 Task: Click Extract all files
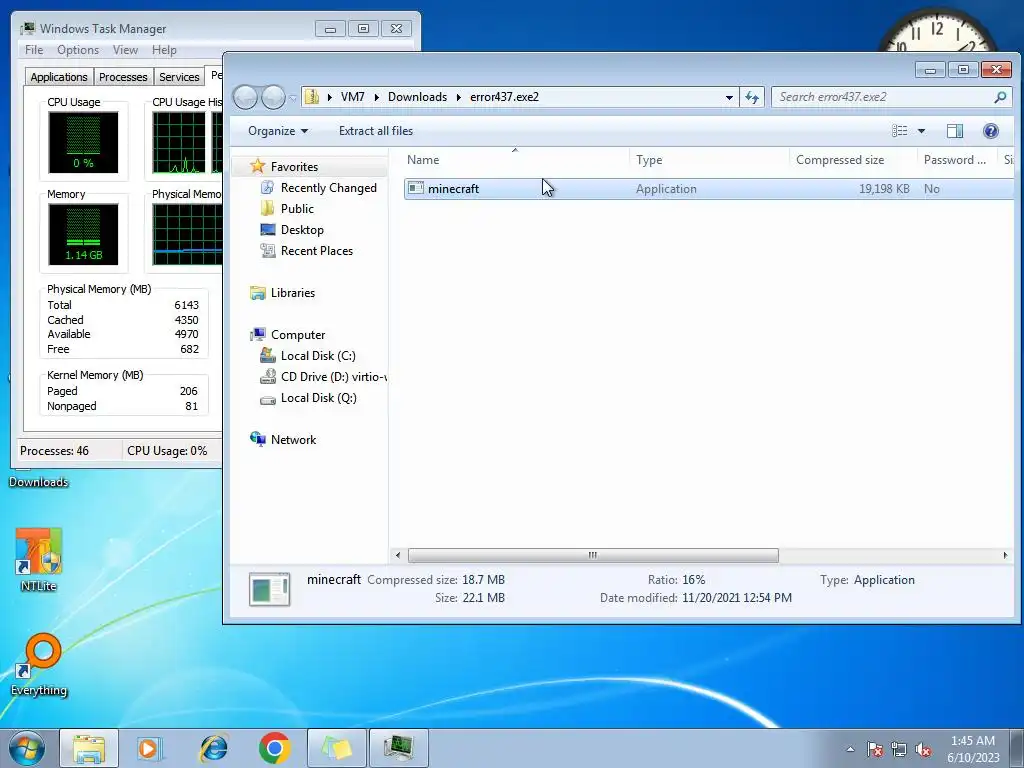(376, 131)
